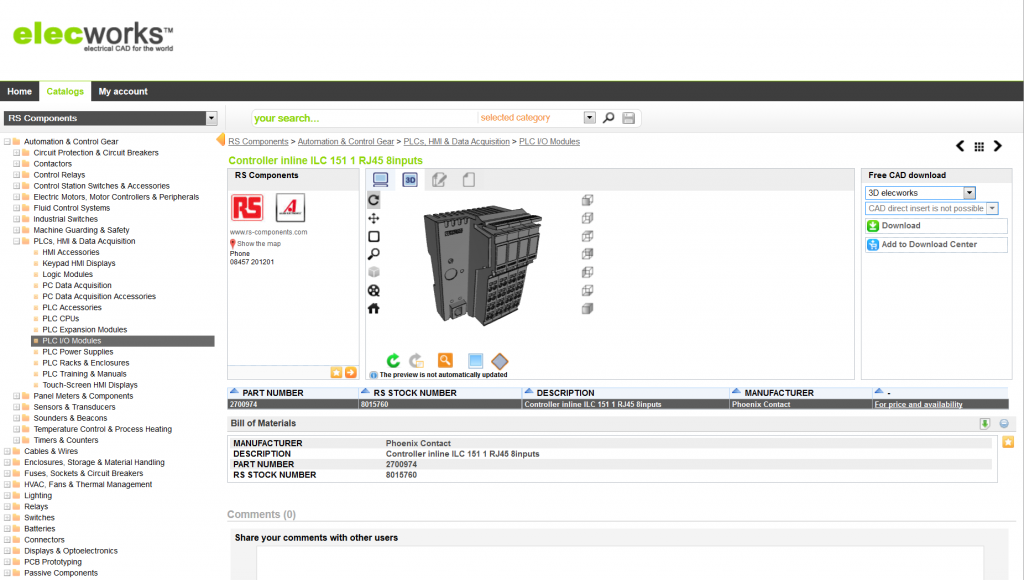Viewport: 1024px width, 580px height.
Task: Click the Phoenix Contact 3D model preview
Action: [483, 266]
